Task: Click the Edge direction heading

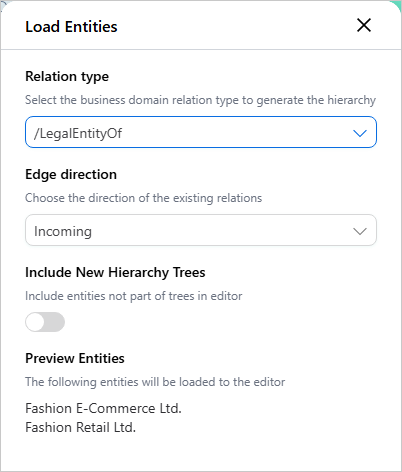Action: point(71,174)
